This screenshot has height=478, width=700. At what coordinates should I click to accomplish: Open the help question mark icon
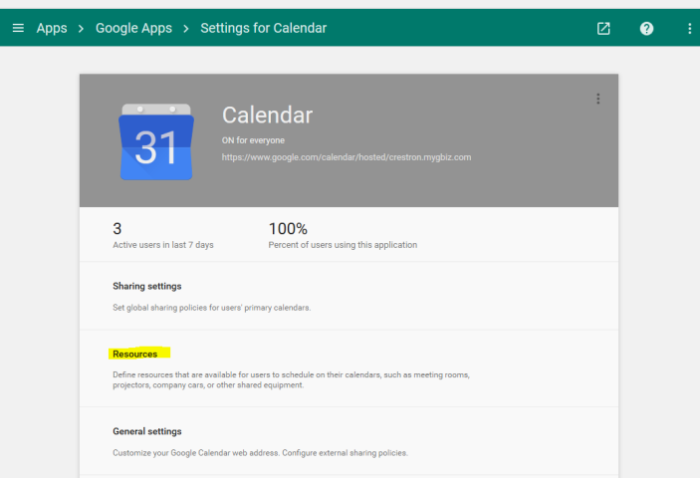tap(646, 29)
